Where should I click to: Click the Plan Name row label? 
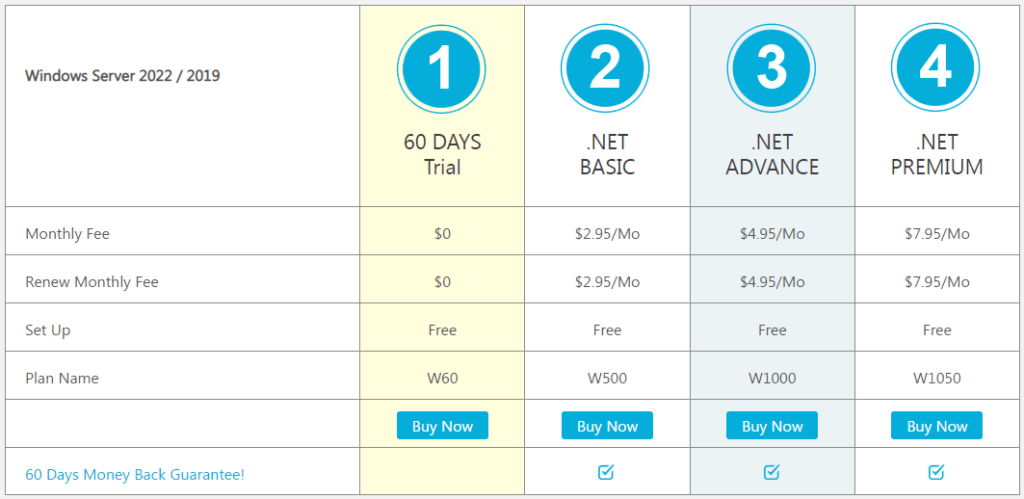click(x=62, y=378)
